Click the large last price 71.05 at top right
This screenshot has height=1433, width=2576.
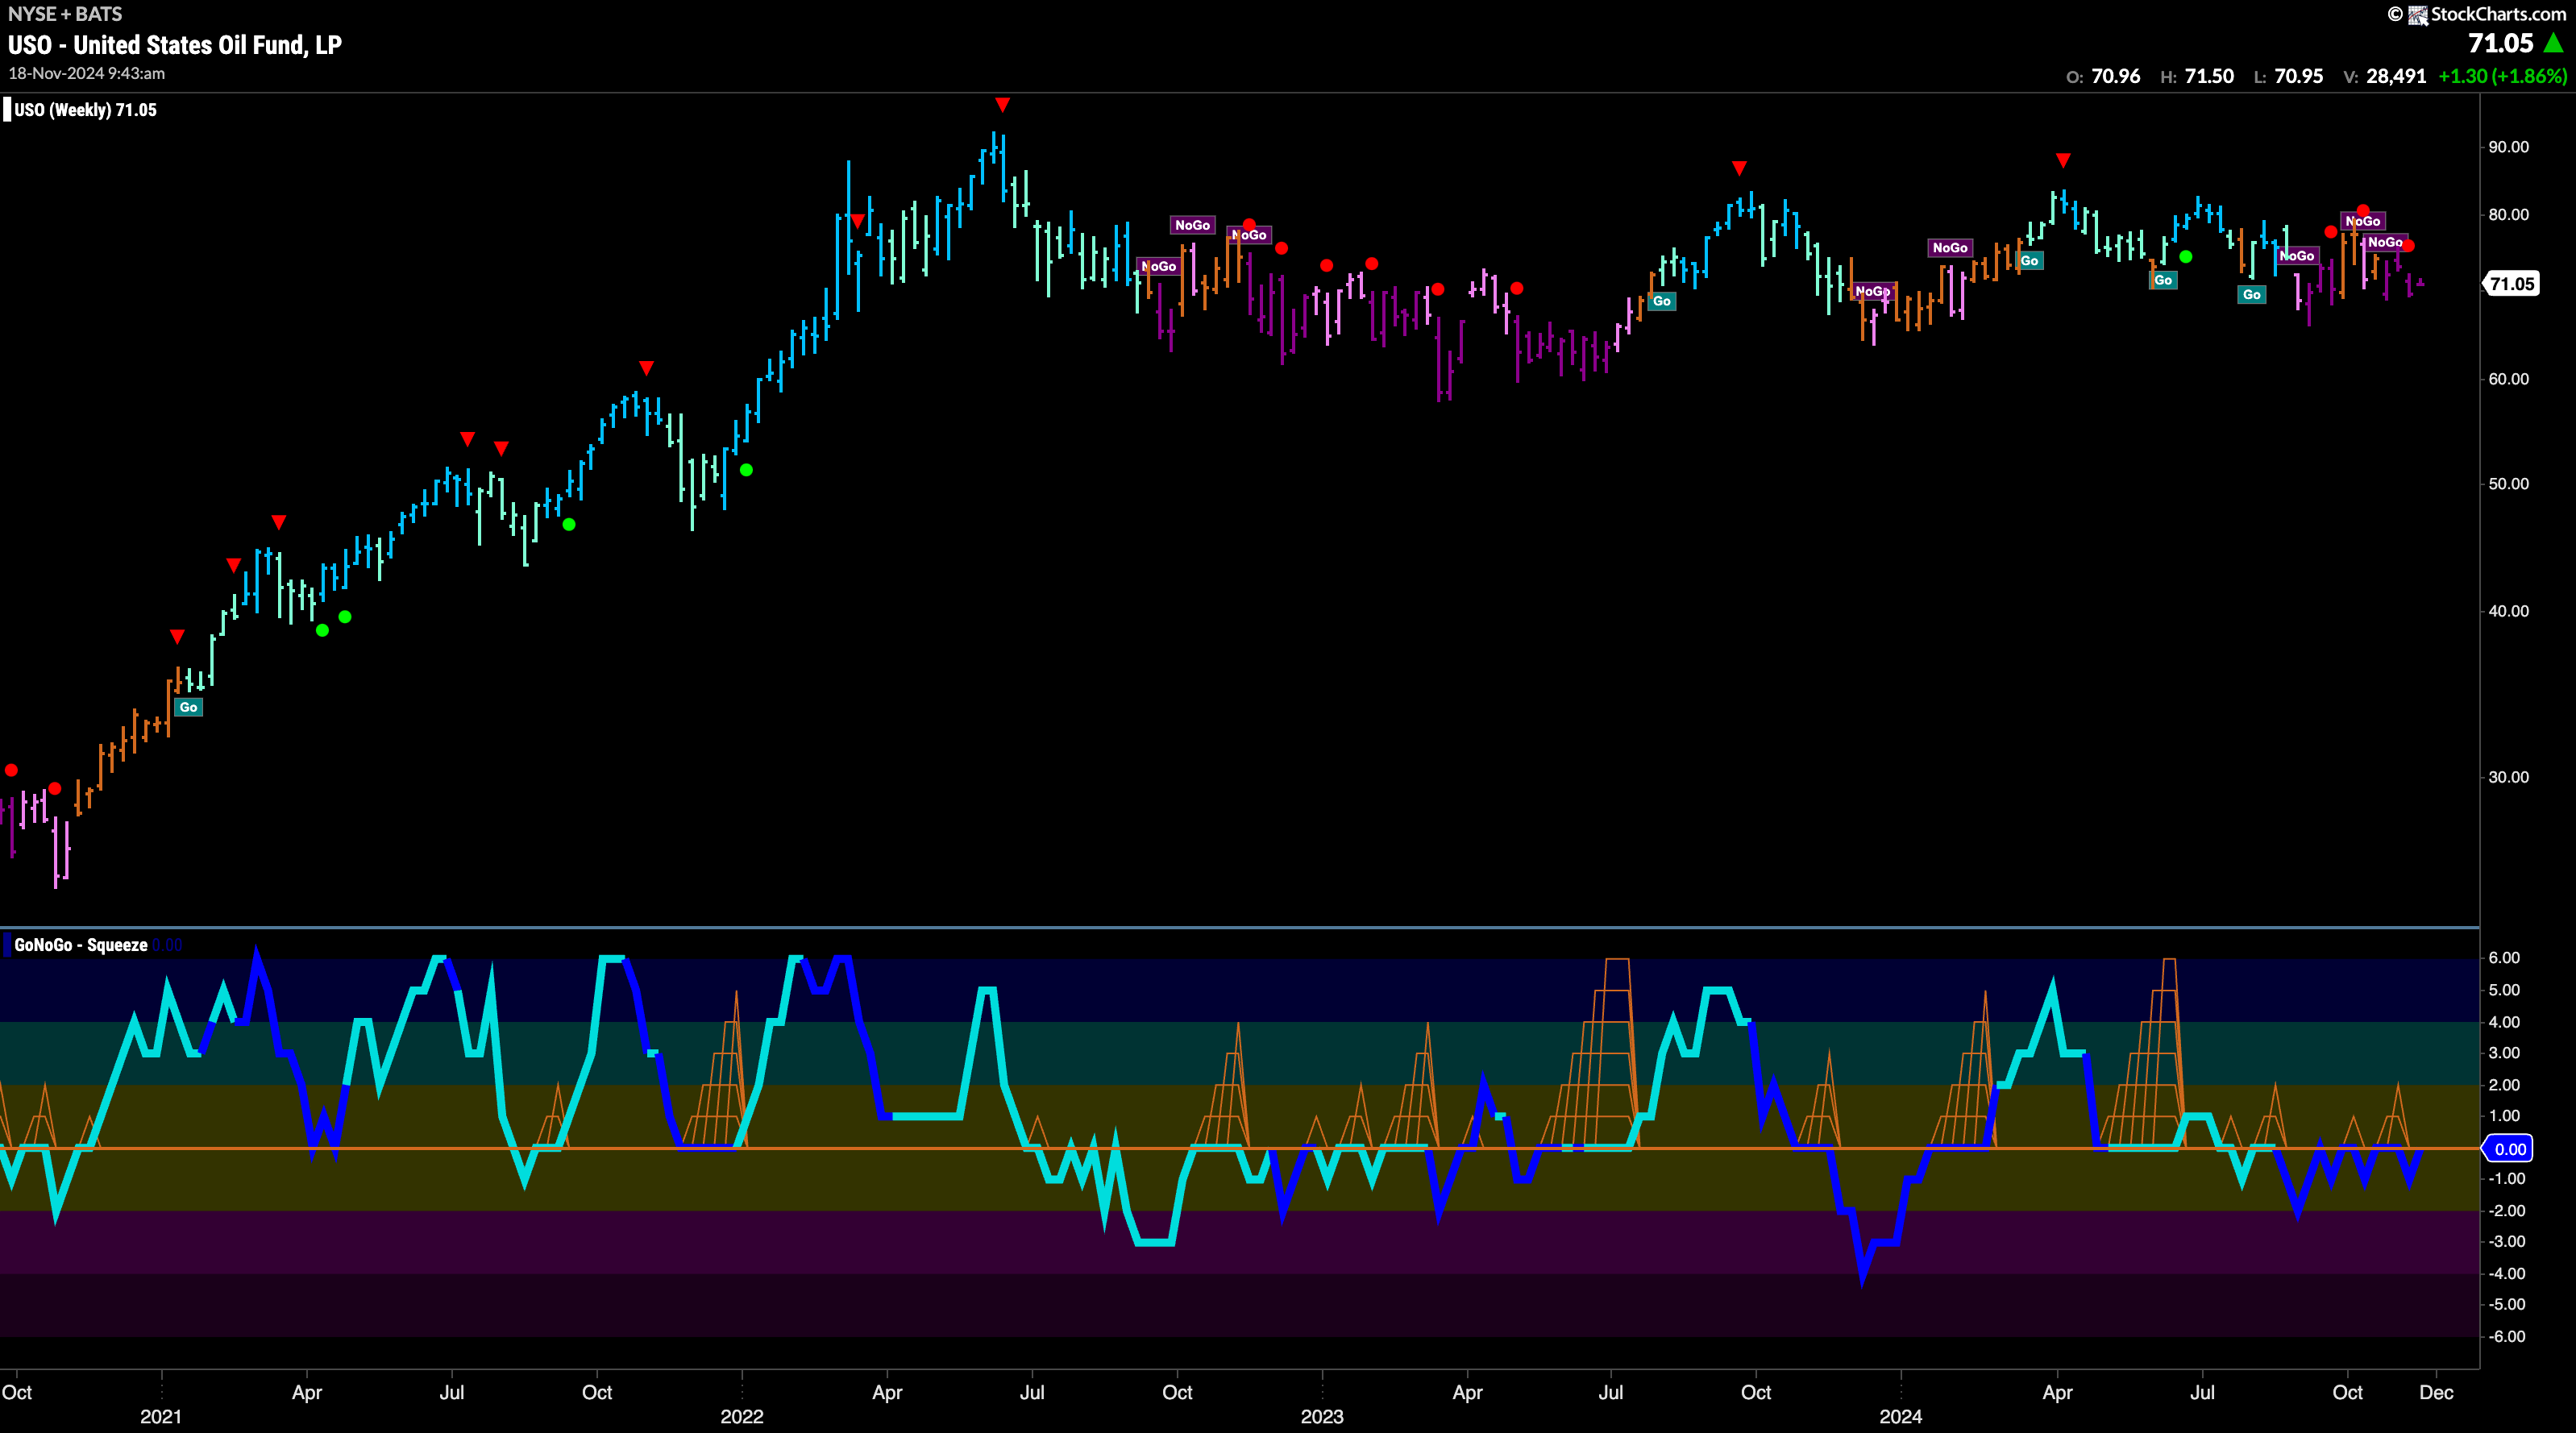(2501, 43)
